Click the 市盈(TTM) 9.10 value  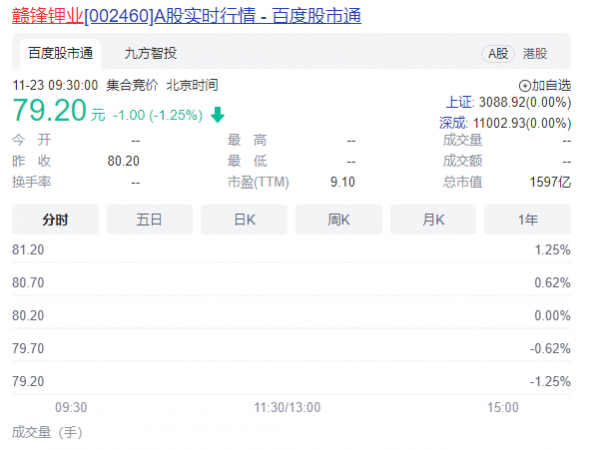(x=342, y=182)
